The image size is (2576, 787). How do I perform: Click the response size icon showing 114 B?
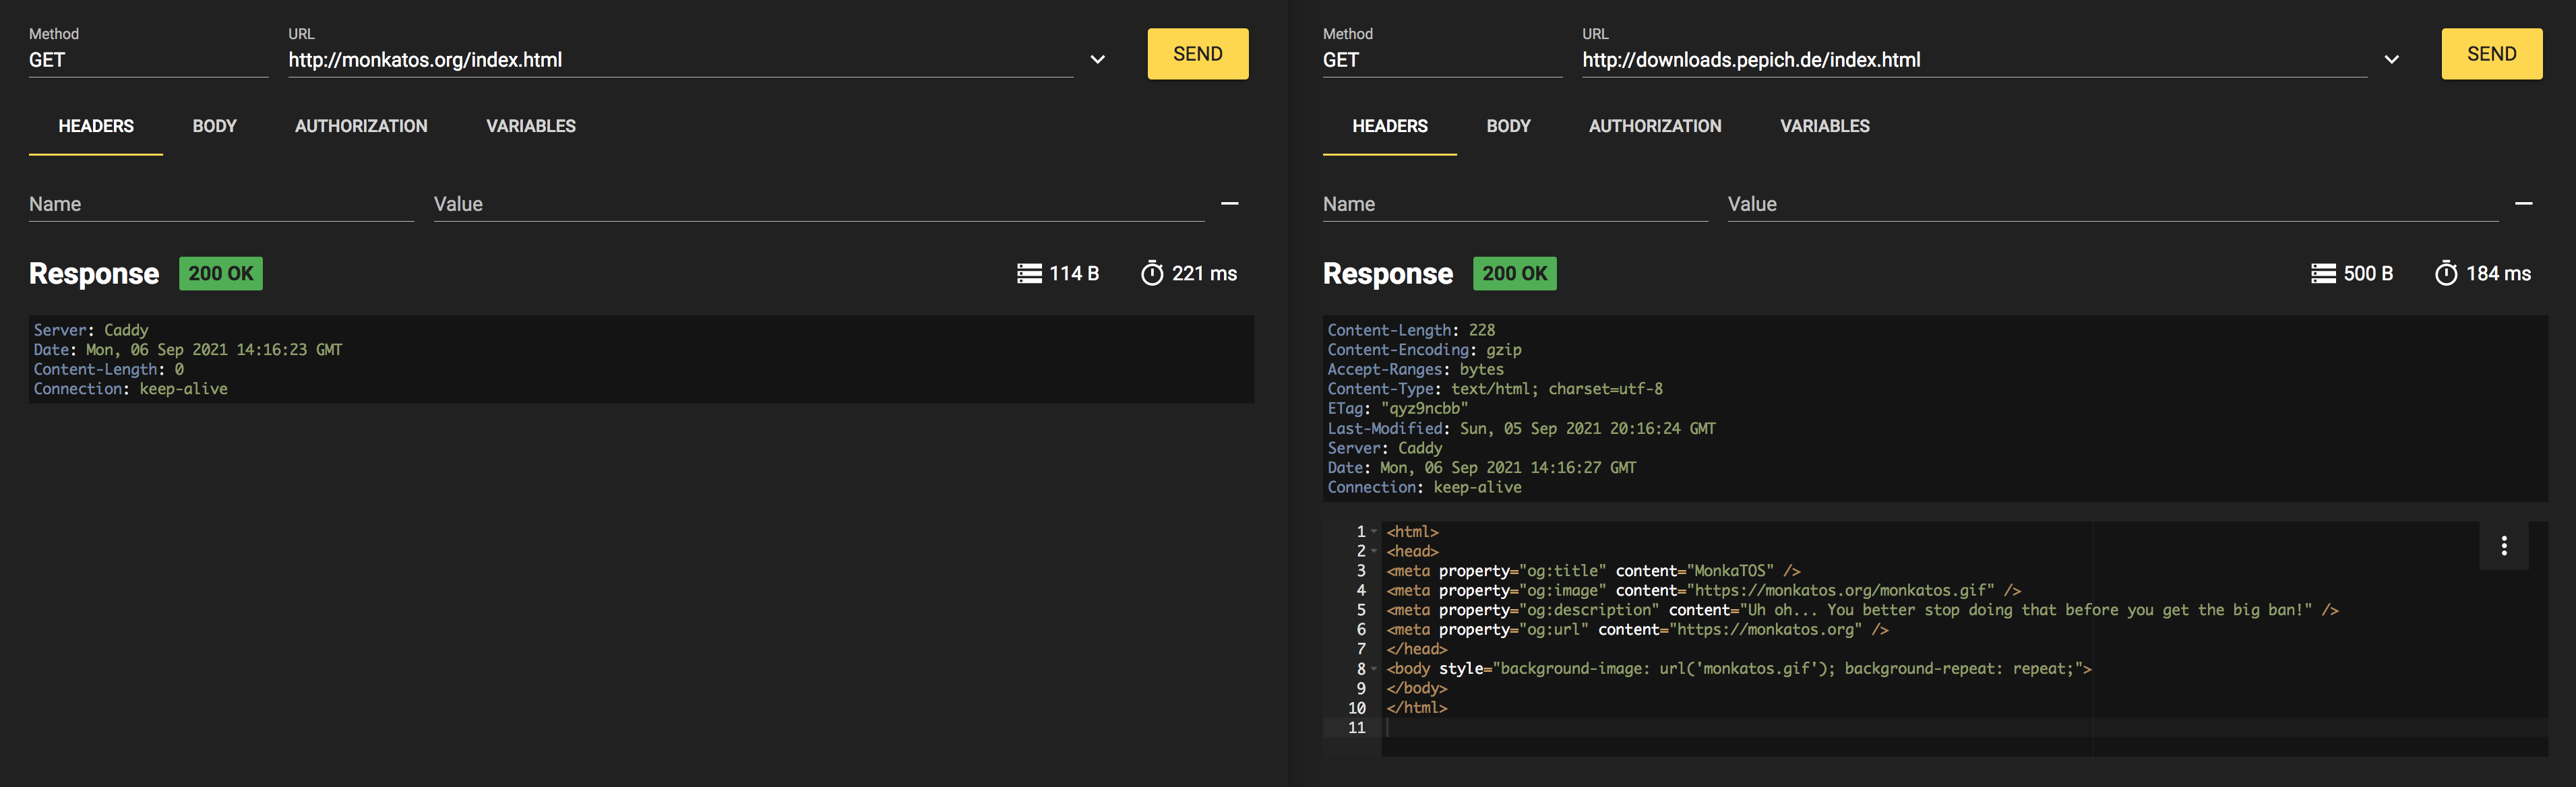[x=1030, y=273]
